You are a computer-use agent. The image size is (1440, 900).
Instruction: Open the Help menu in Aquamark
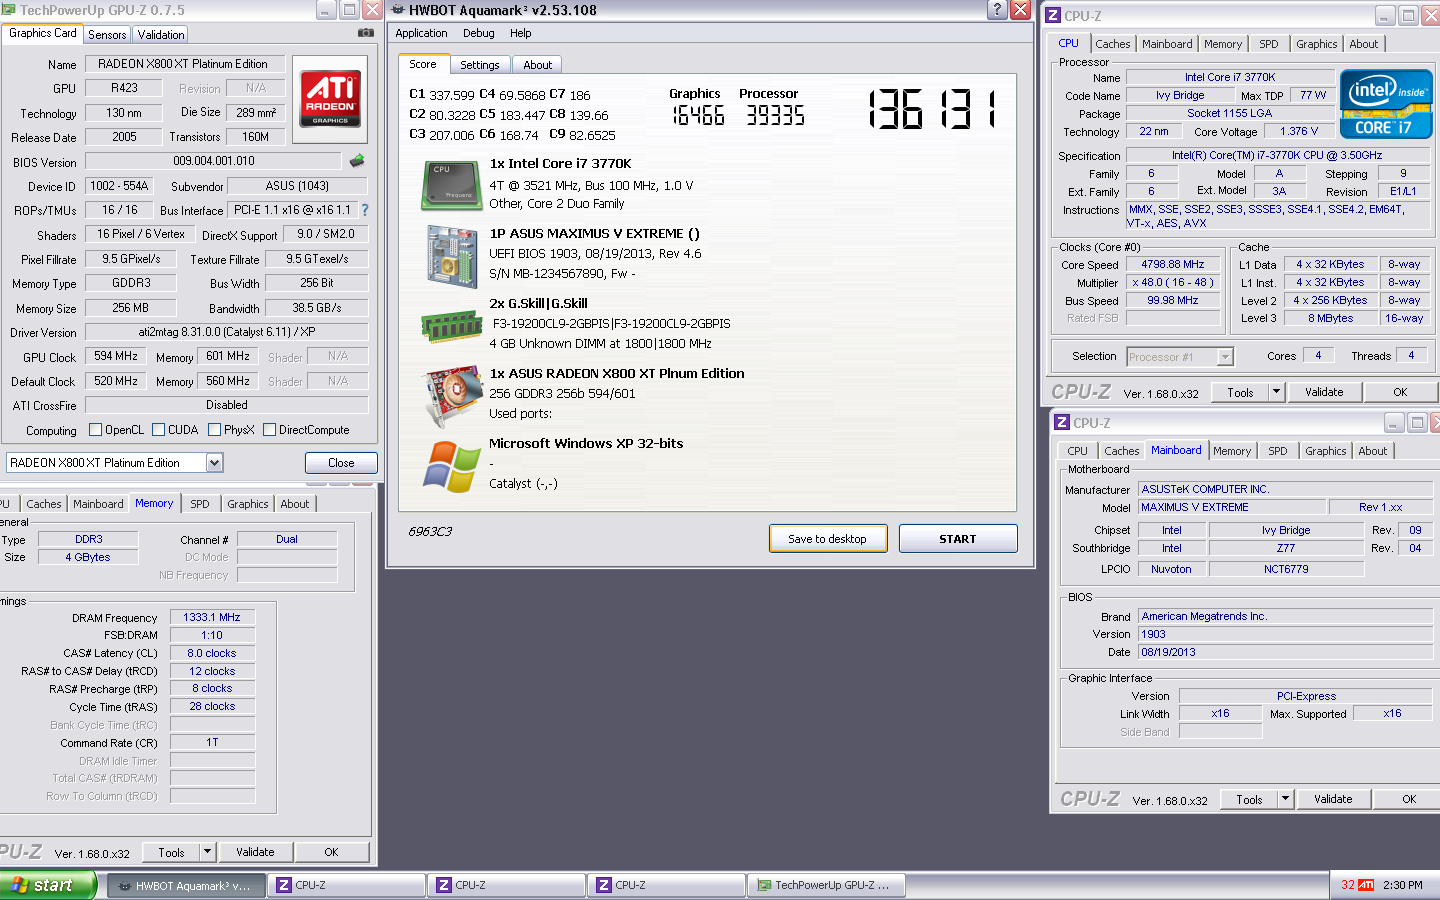[520, 33]
